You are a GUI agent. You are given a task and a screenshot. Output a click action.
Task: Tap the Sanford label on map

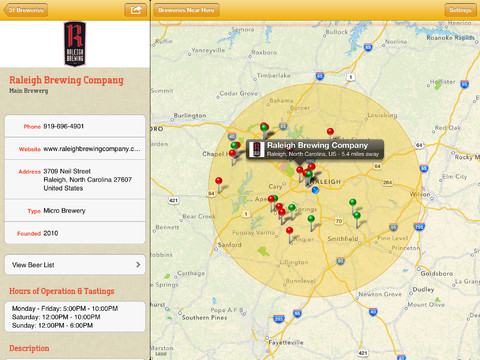click(230, 245)
